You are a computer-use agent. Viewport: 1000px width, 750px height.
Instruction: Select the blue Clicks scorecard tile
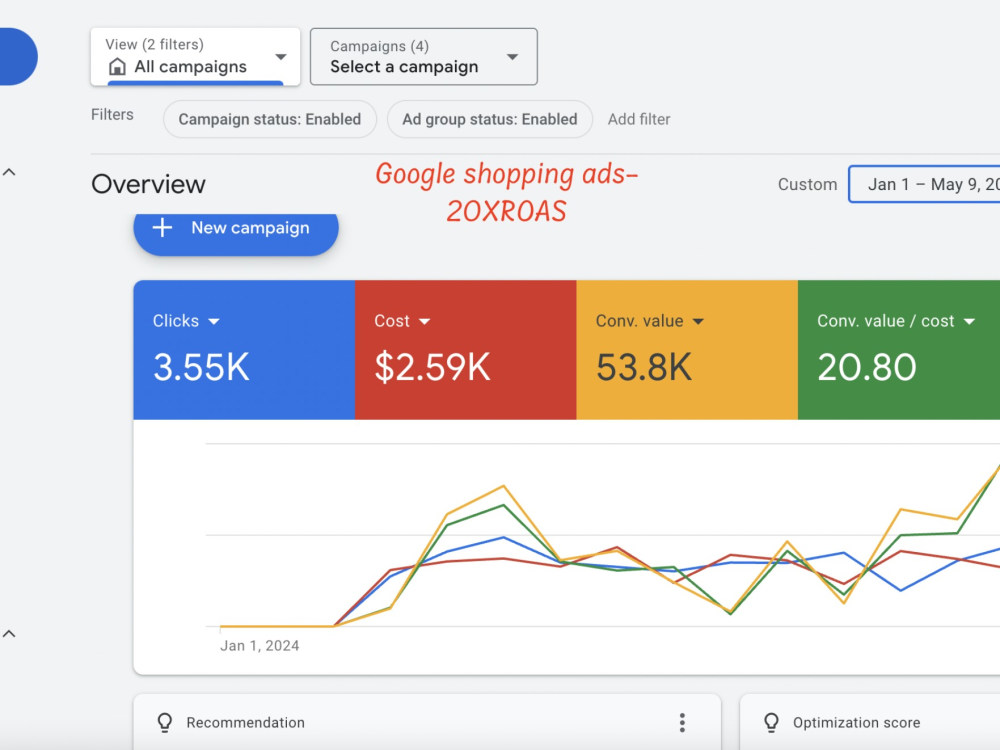[244, 349]
